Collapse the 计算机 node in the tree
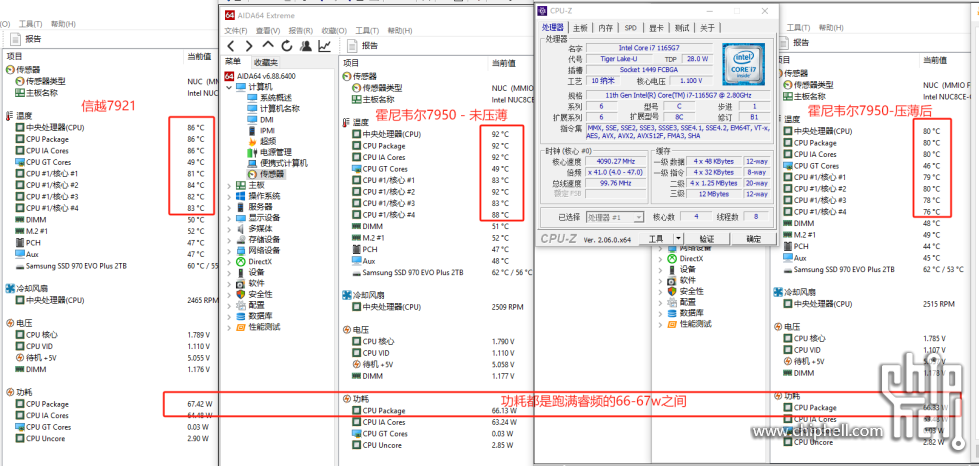Viewport: 979px width, 466px height. coord(229,87)
